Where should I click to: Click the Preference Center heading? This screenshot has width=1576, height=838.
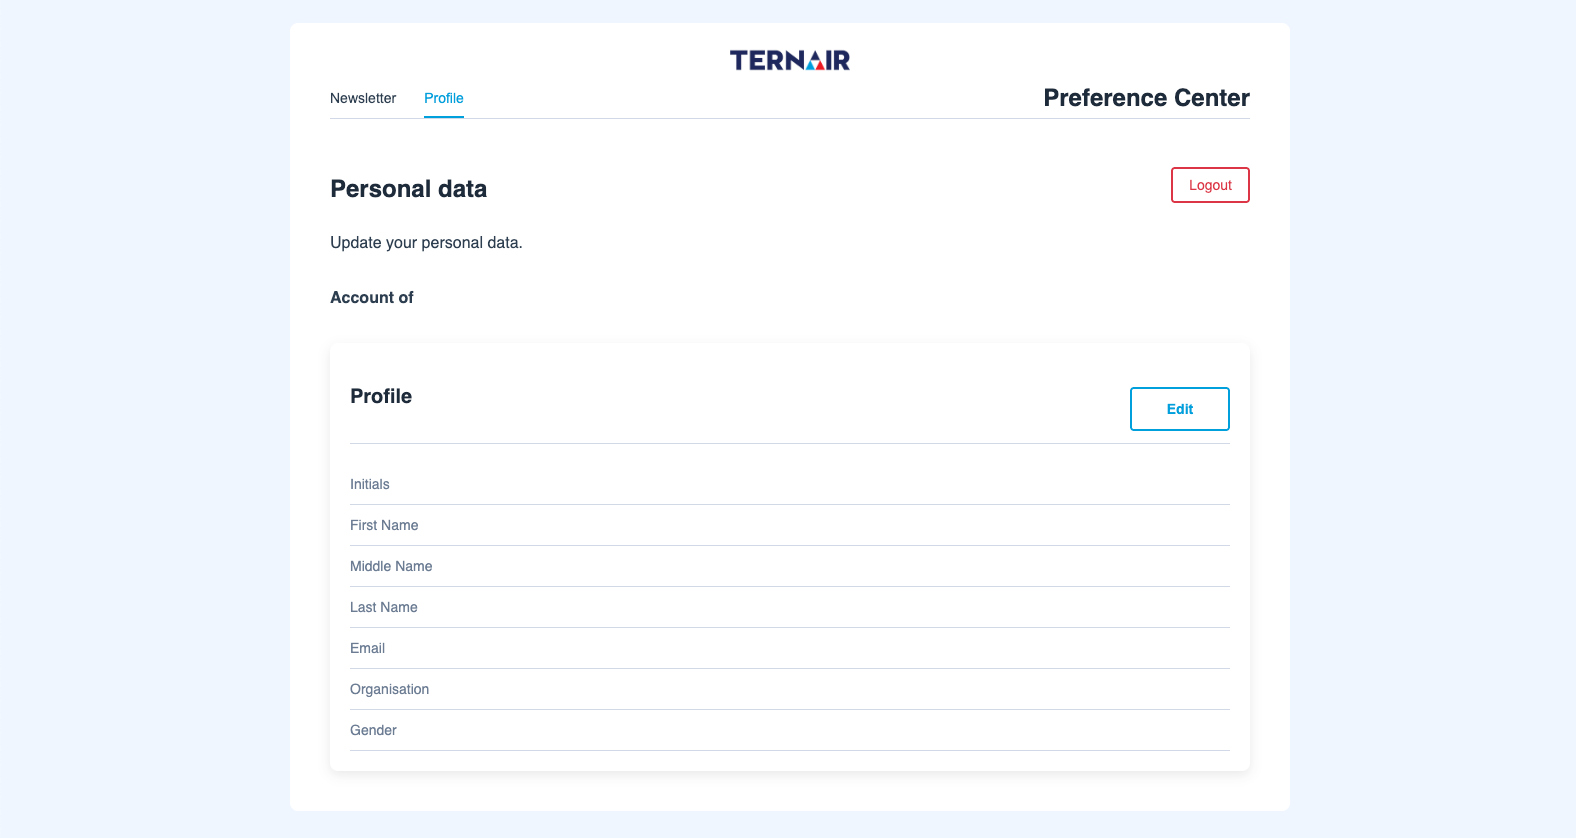pos(1146,98)
